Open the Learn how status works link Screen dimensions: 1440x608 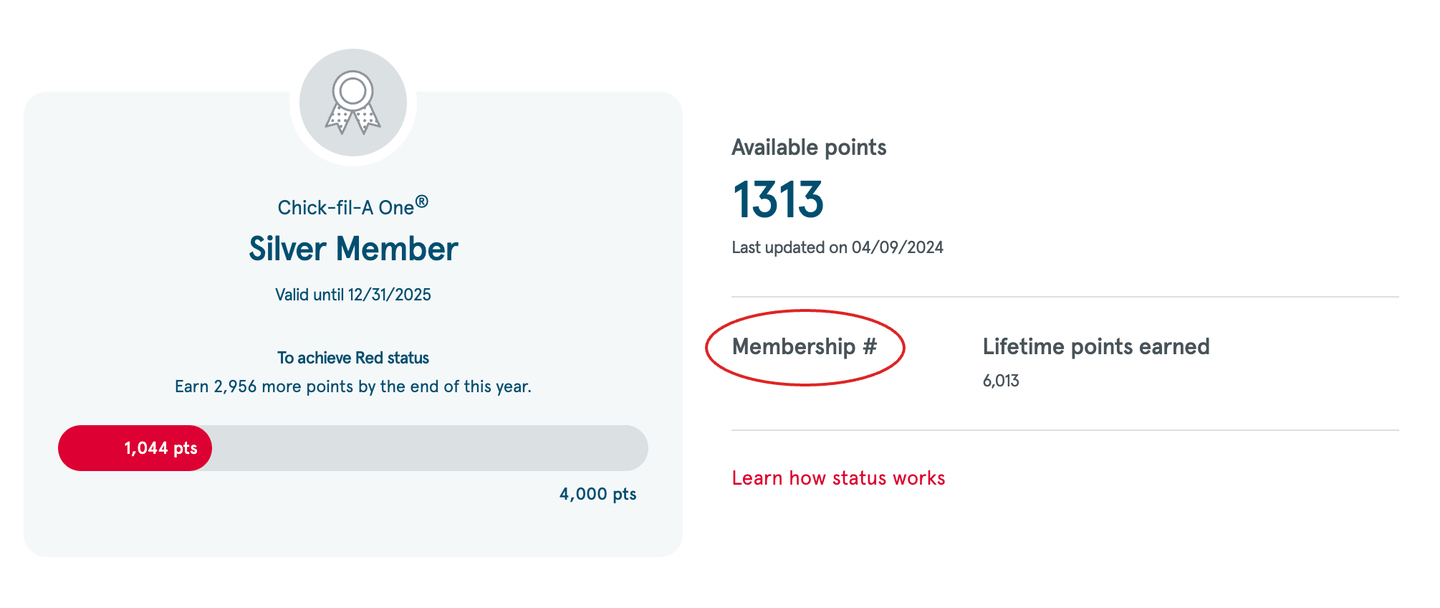[838, 478]
